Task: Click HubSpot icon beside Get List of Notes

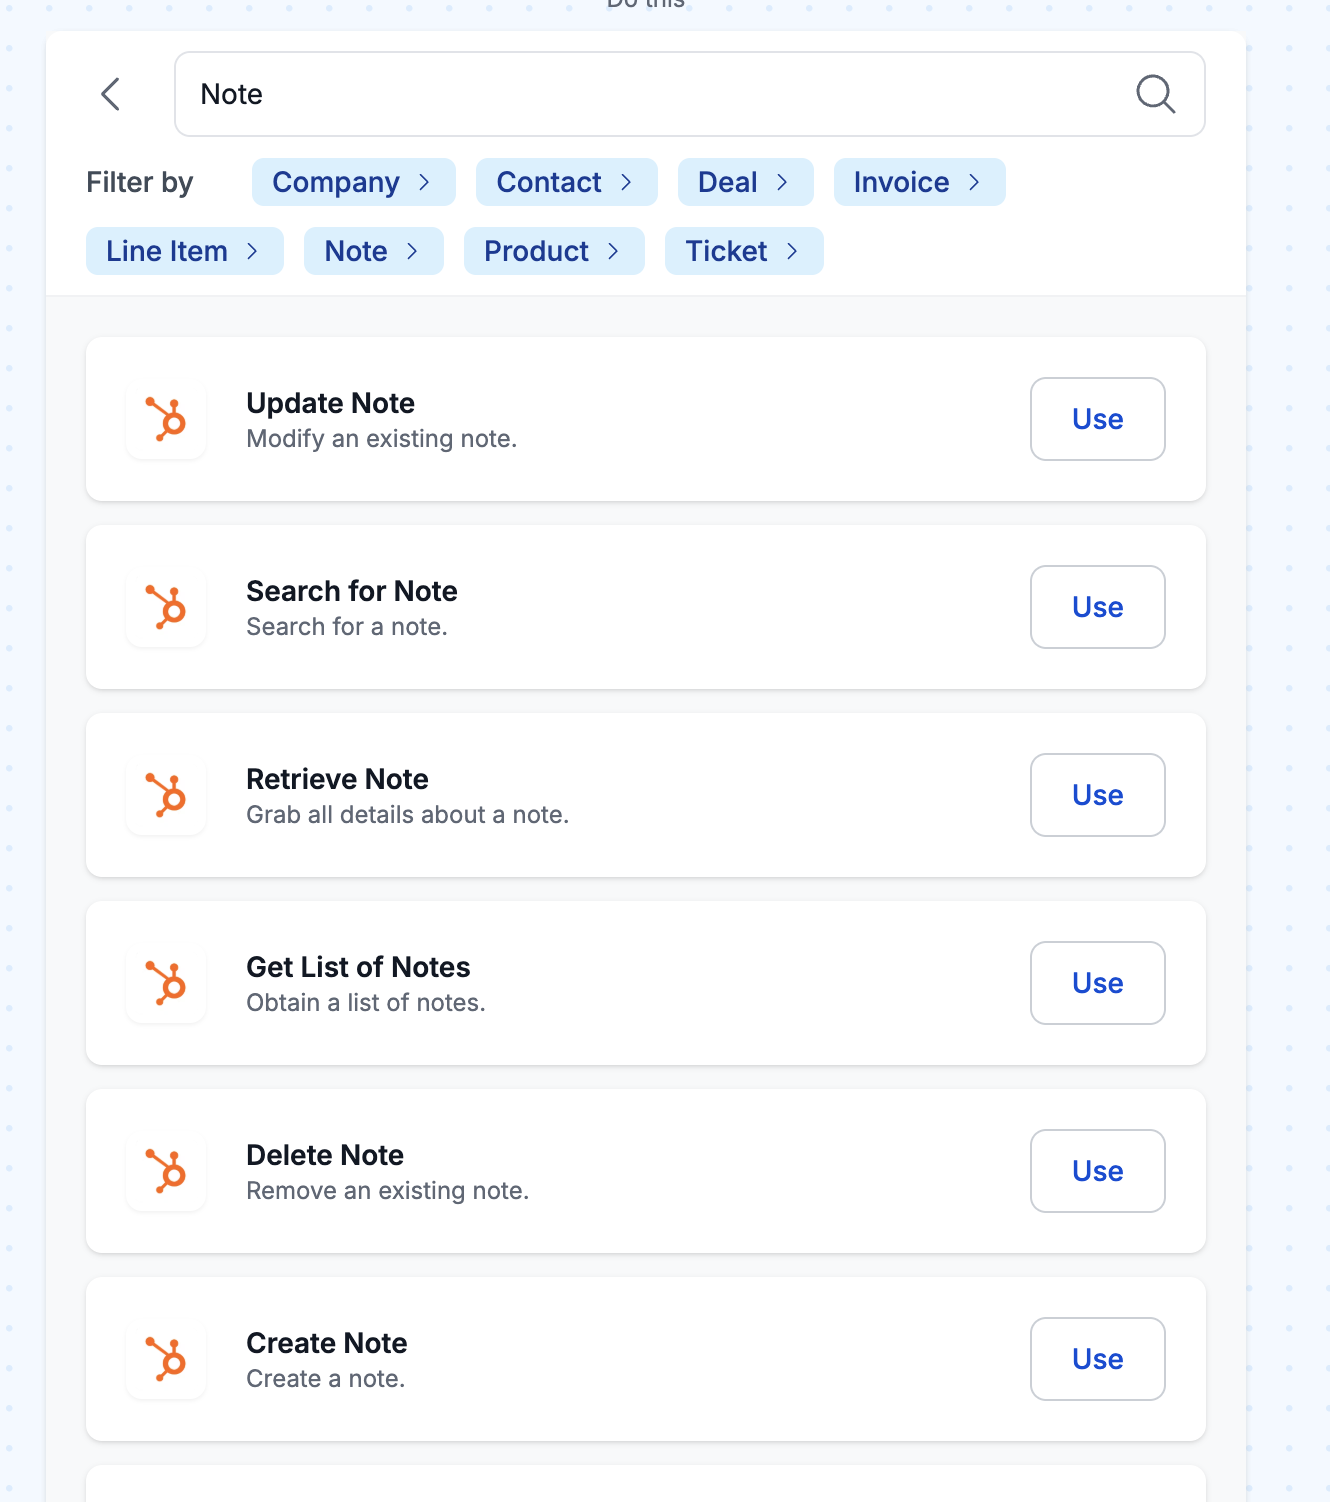Action: [166, 983]
